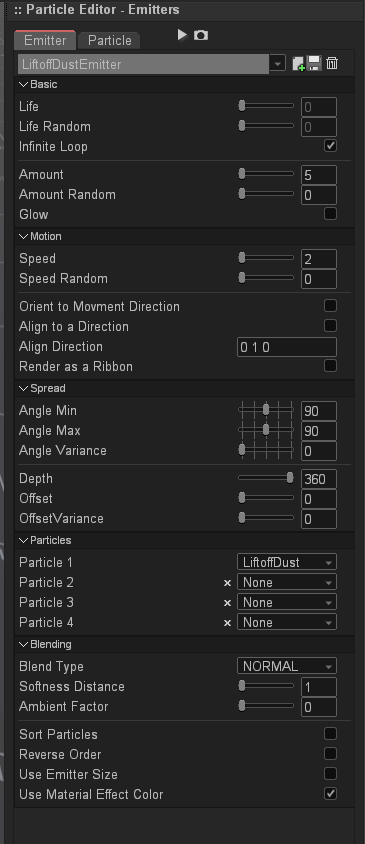Clear Particle 4 with the x icon

click(227, 623)
